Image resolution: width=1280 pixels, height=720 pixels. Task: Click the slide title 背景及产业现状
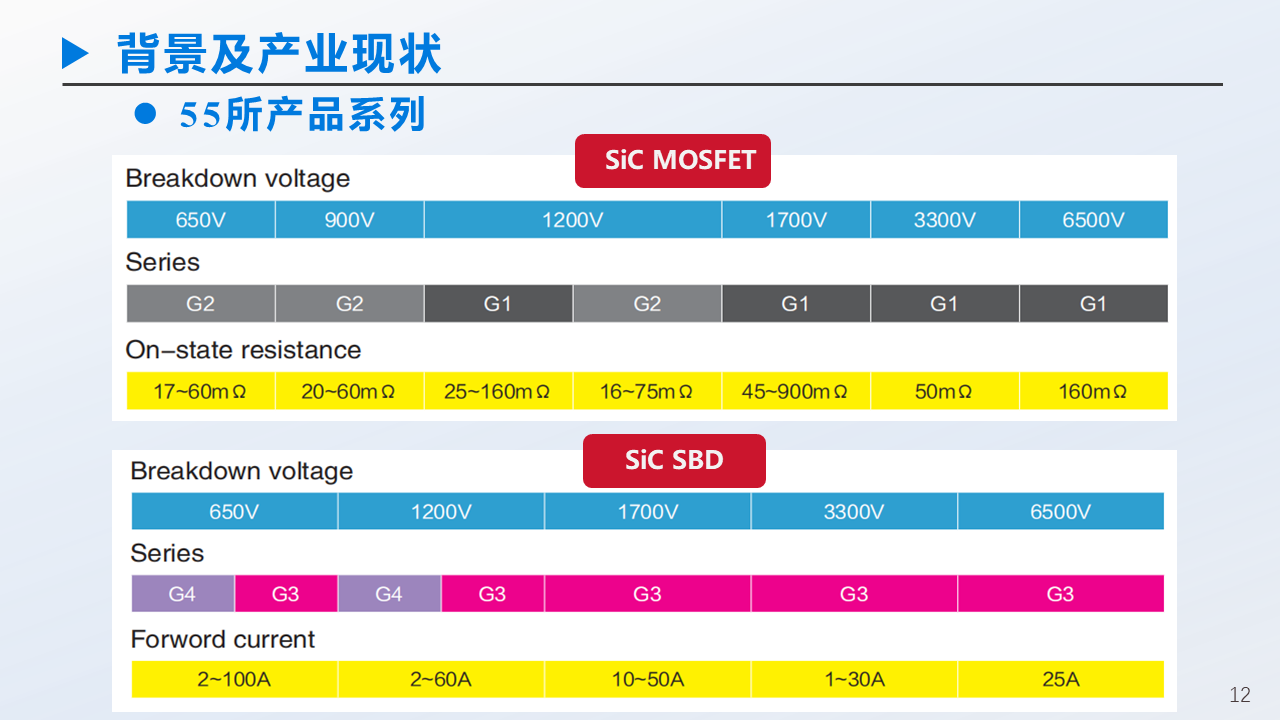279,53
